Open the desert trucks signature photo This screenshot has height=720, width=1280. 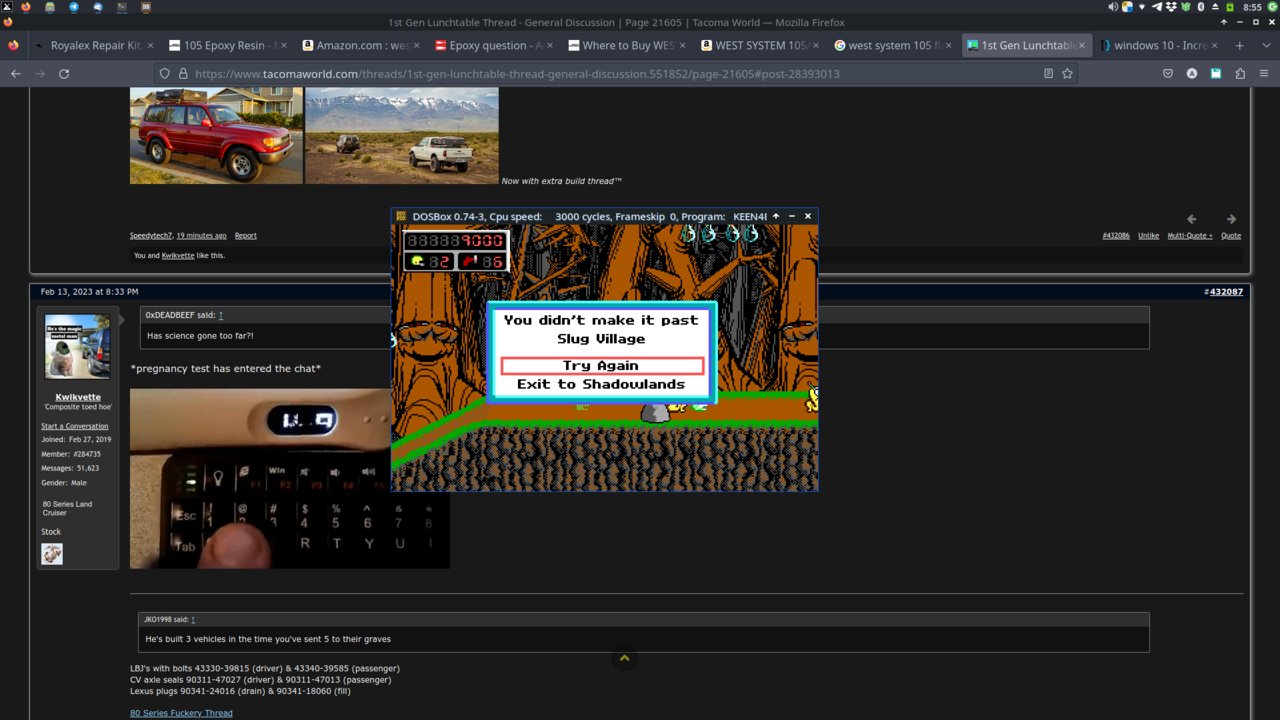click(402, 135)
